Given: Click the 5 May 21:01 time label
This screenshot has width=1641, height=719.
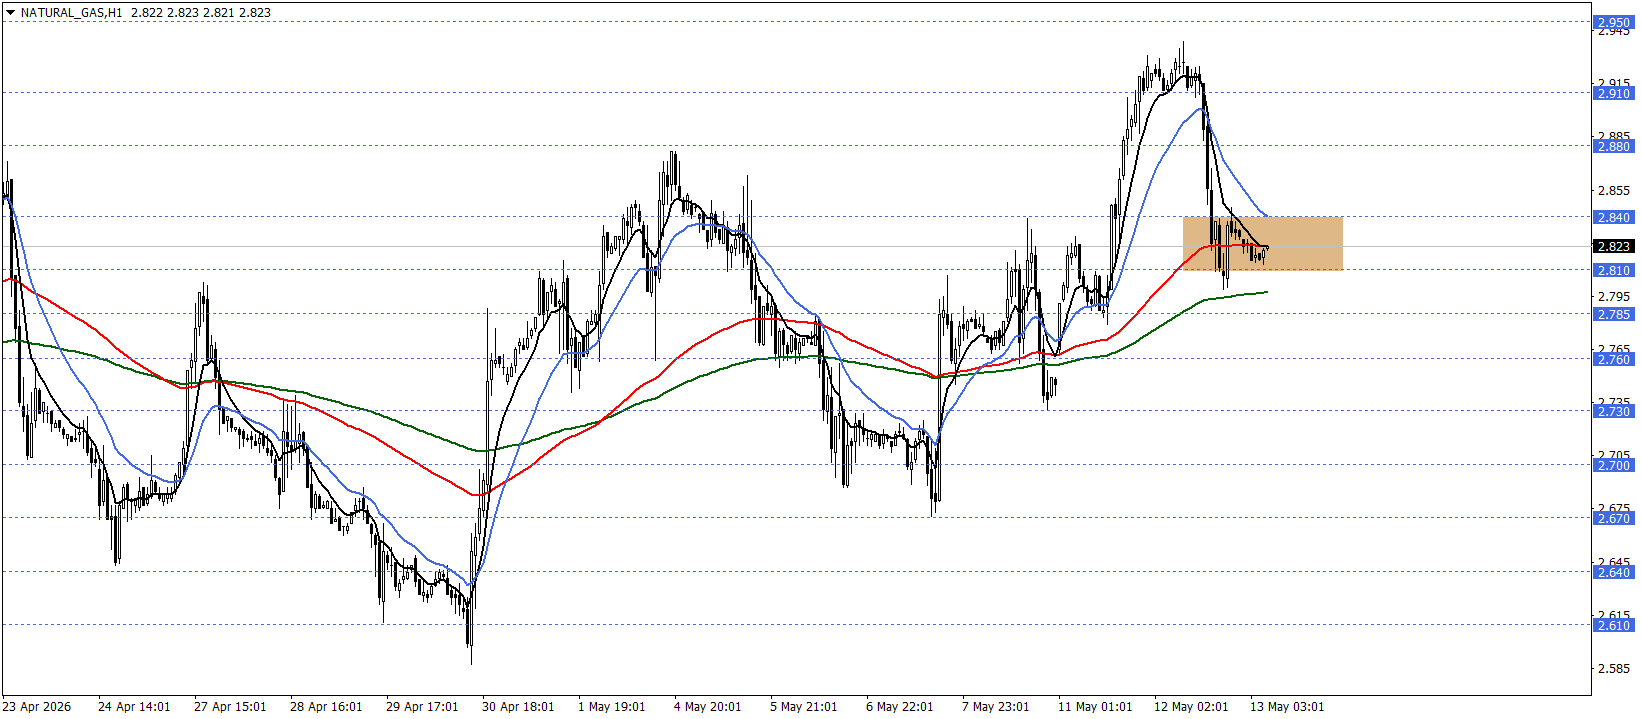Looking at the screenshot, I should click(804, 706).
